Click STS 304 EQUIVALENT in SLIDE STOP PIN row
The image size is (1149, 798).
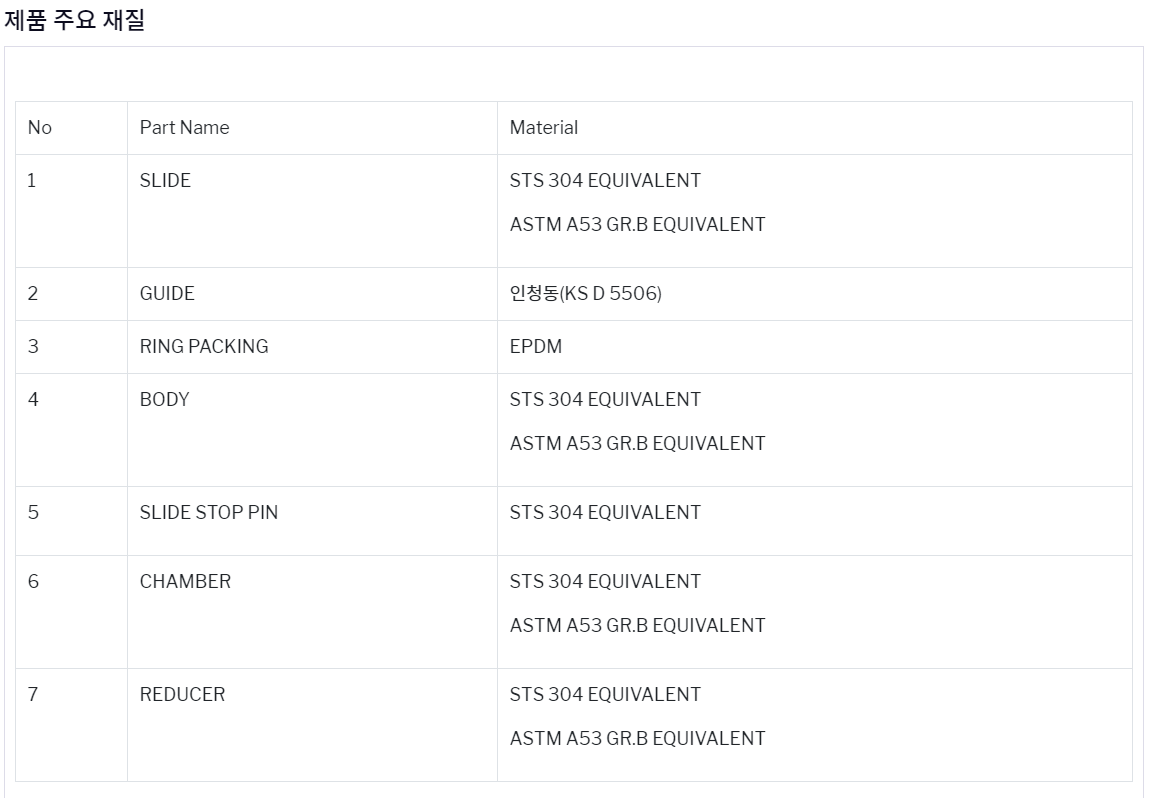[x=605, y=512]
